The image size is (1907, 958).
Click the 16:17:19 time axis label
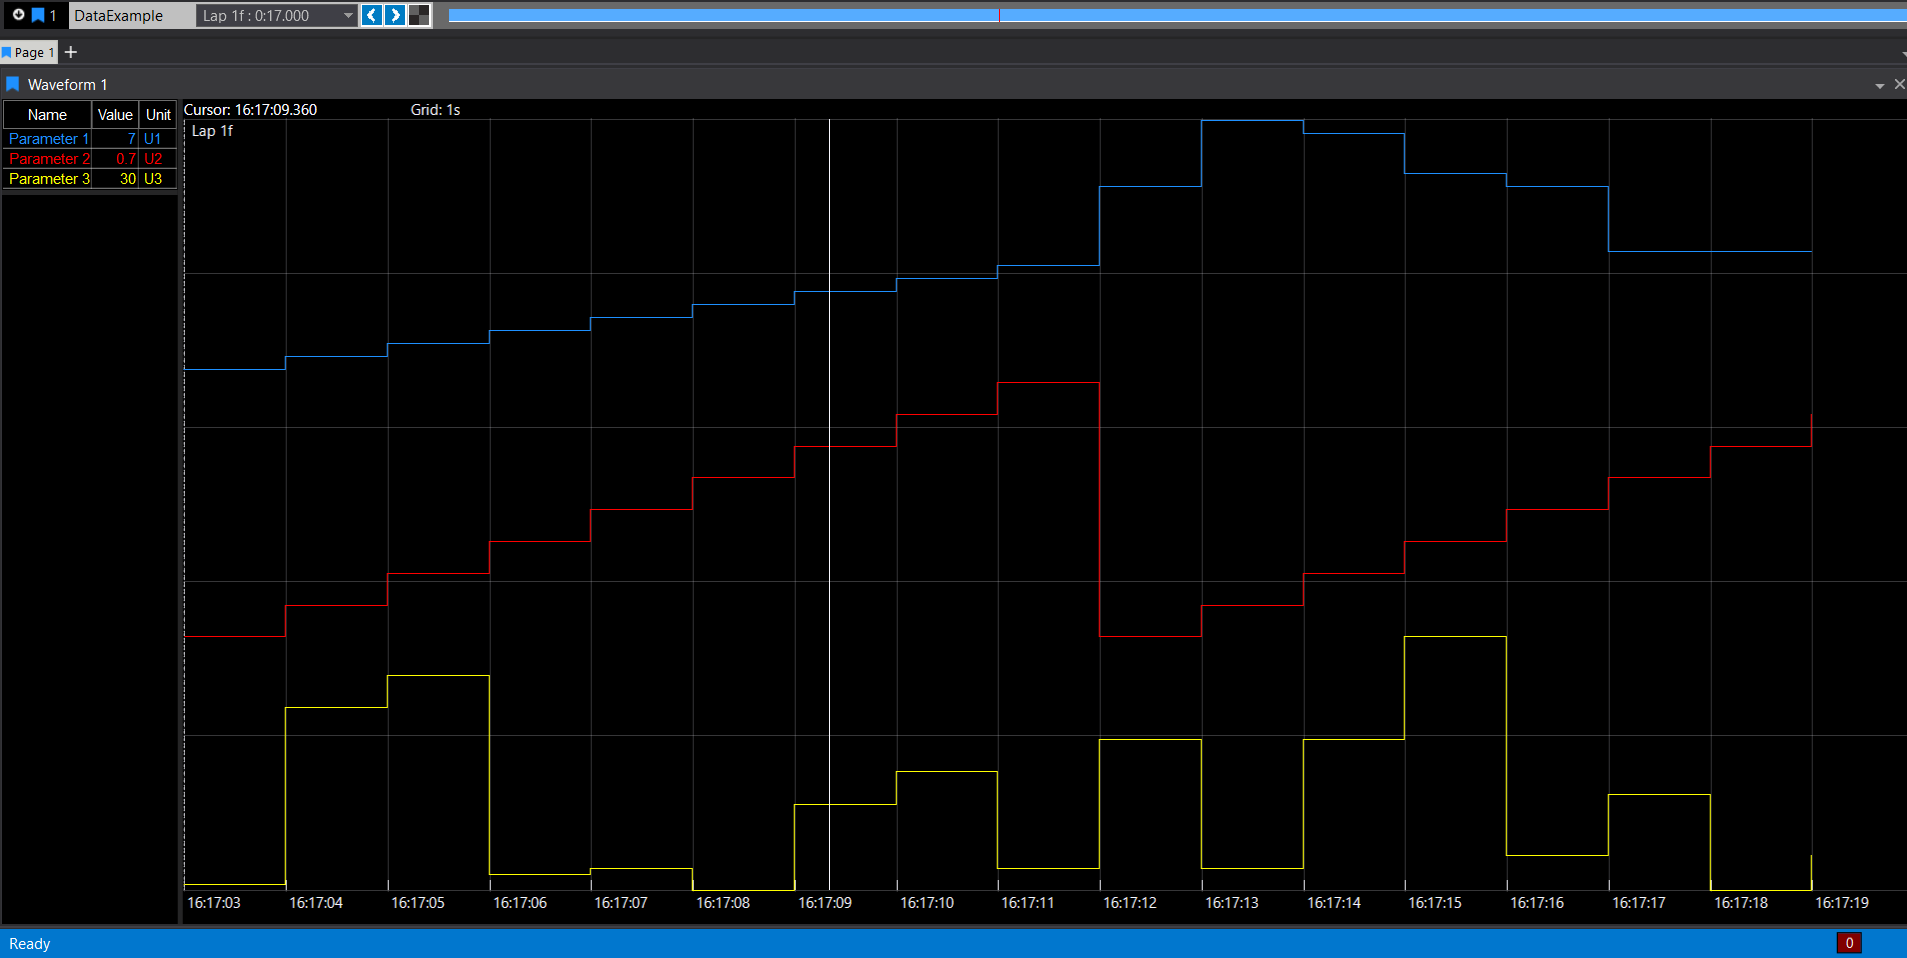tap(1842, 903)
